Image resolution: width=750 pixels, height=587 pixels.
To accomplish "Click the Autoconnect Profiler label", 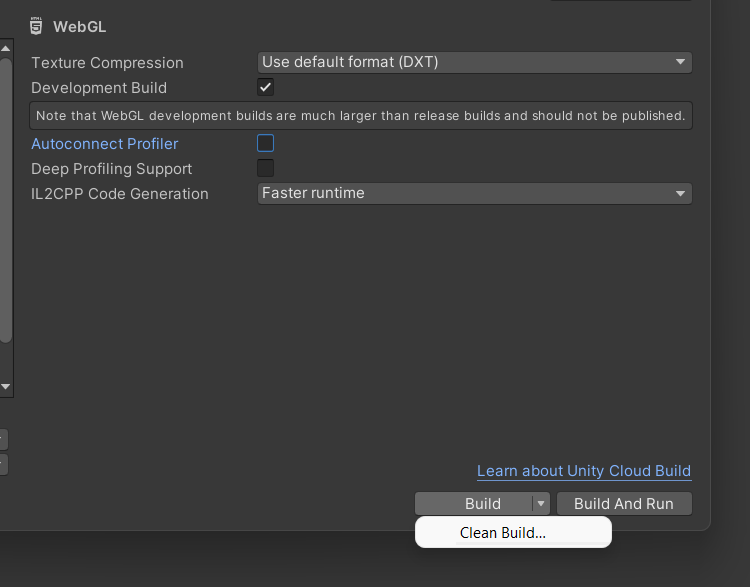I will [x=105, y=144].
